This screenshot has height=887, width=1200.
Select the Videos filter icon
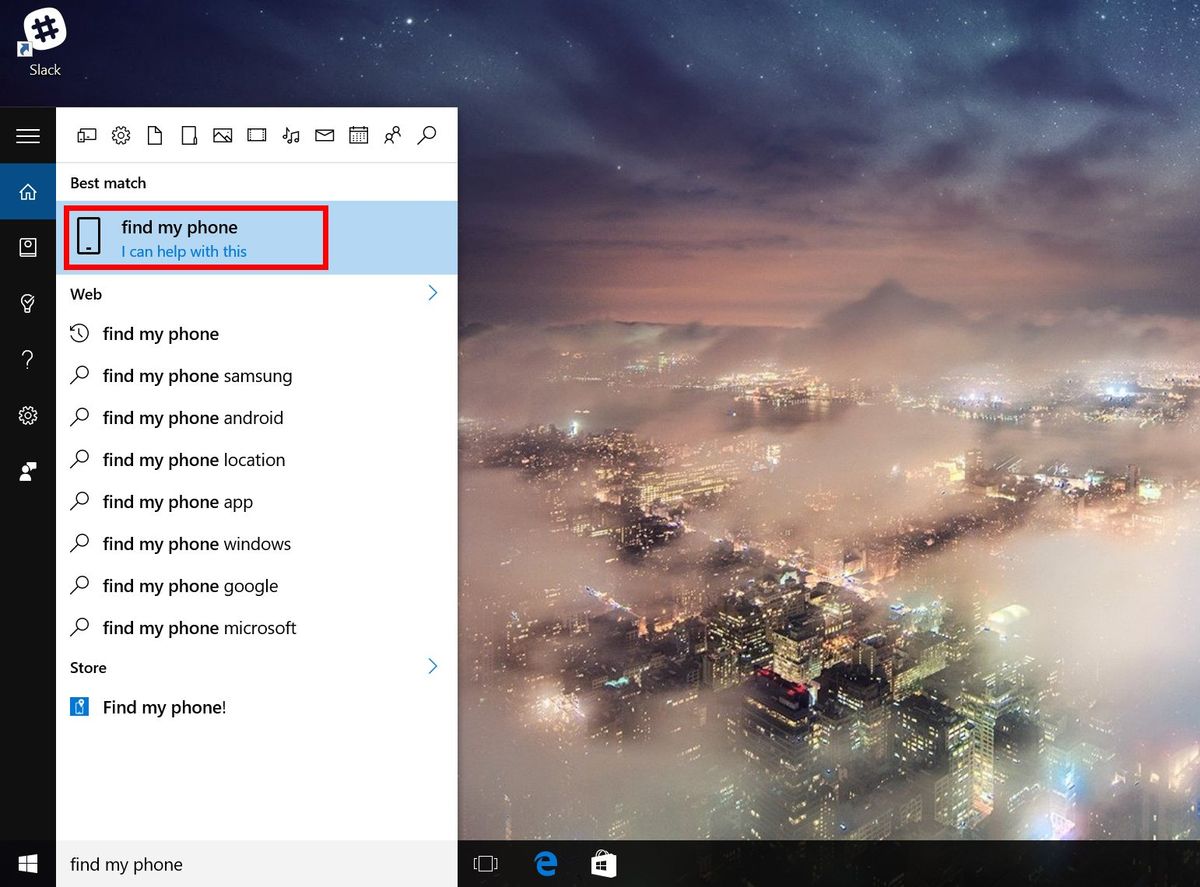click(256, 135)
